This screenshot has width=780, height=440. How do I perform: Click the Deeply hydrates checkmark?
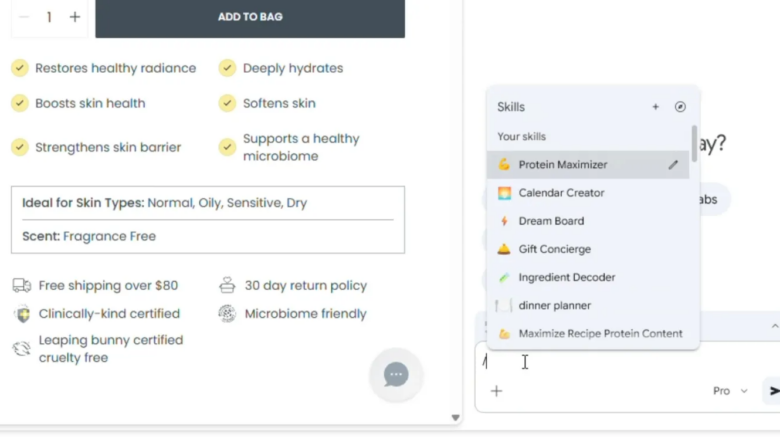click(227, 68)
